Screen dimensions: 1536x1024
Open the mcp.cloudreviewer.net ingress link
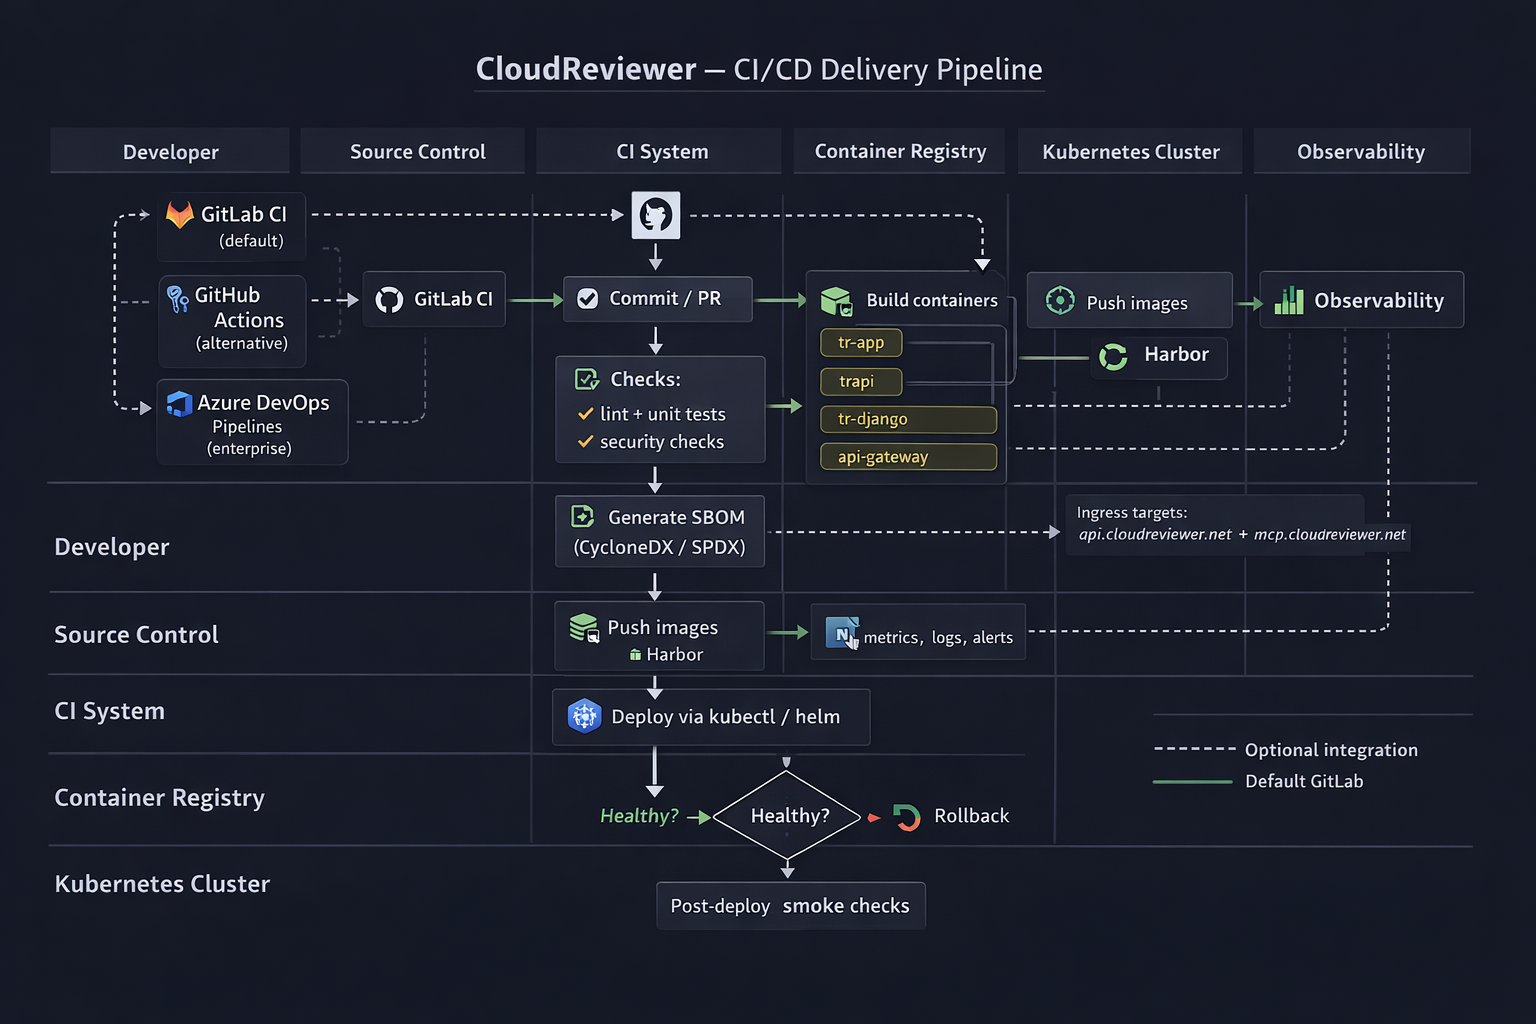click(x=1329, y=535)
